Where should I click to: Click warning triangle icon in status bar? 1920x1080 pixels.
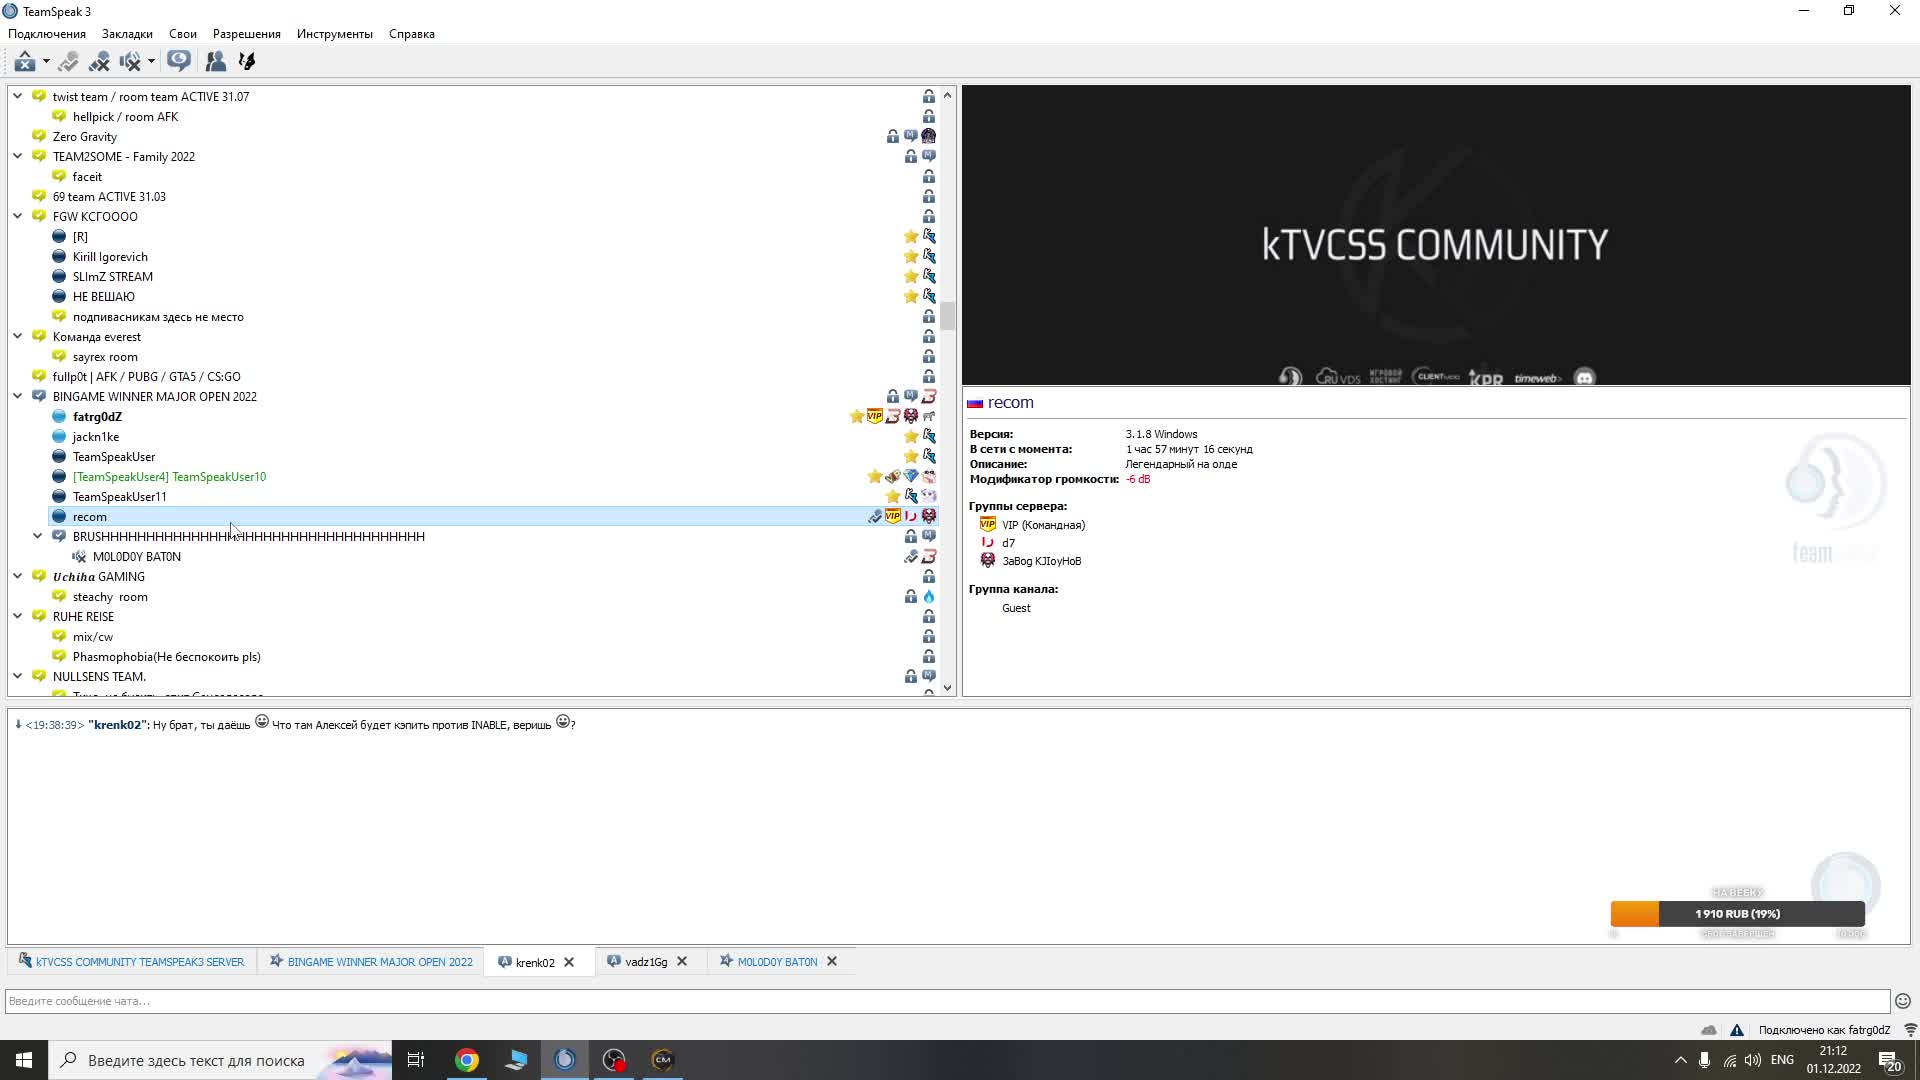point(1737,1030)
